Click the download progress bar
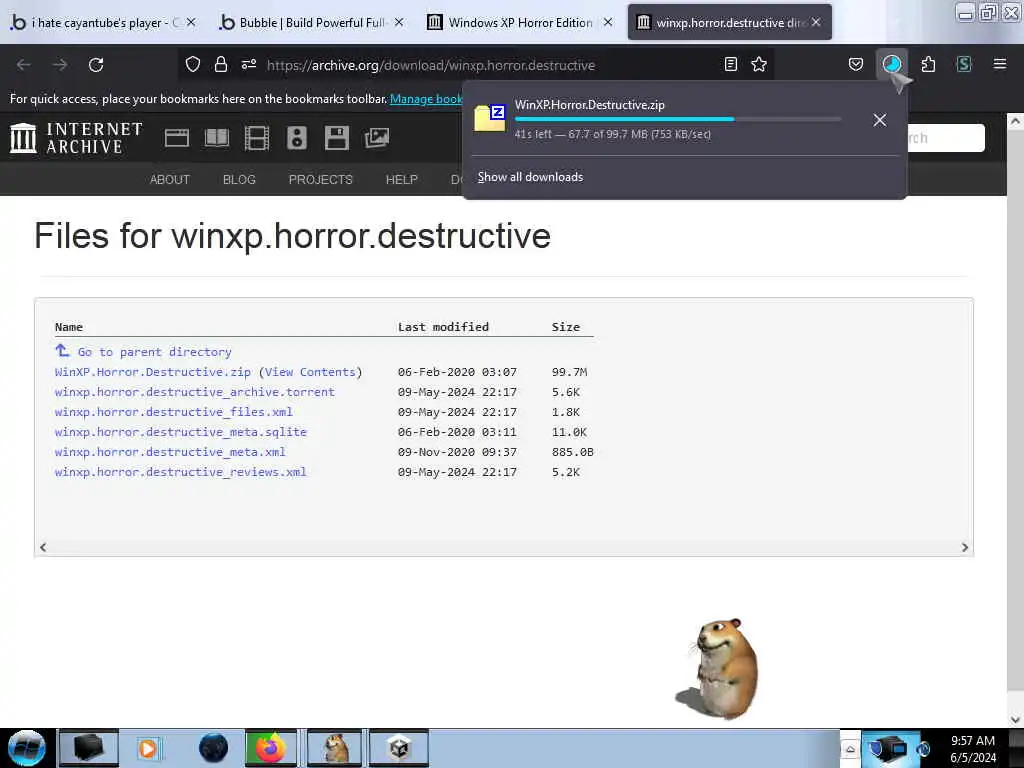Screen dimensions: 1024x768 click(677, 119)
